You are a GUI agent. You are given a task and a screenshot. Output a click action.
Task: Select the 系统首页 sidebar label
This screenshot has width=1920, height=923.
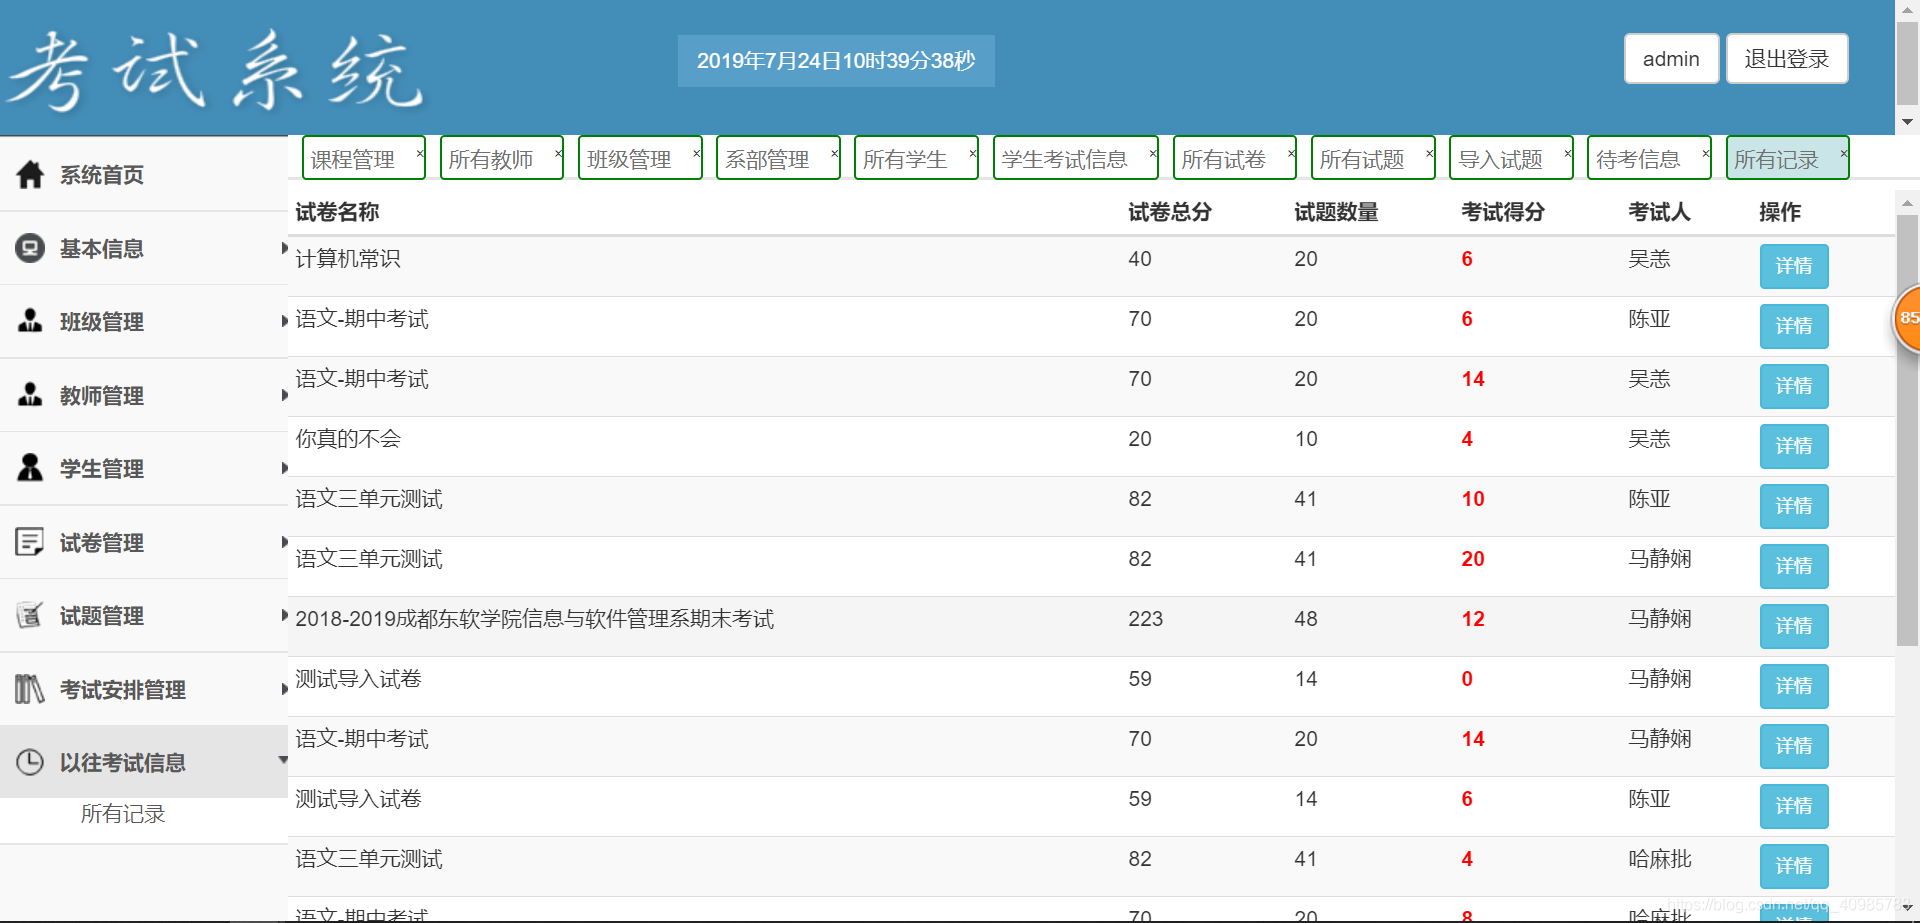[102, 175]
